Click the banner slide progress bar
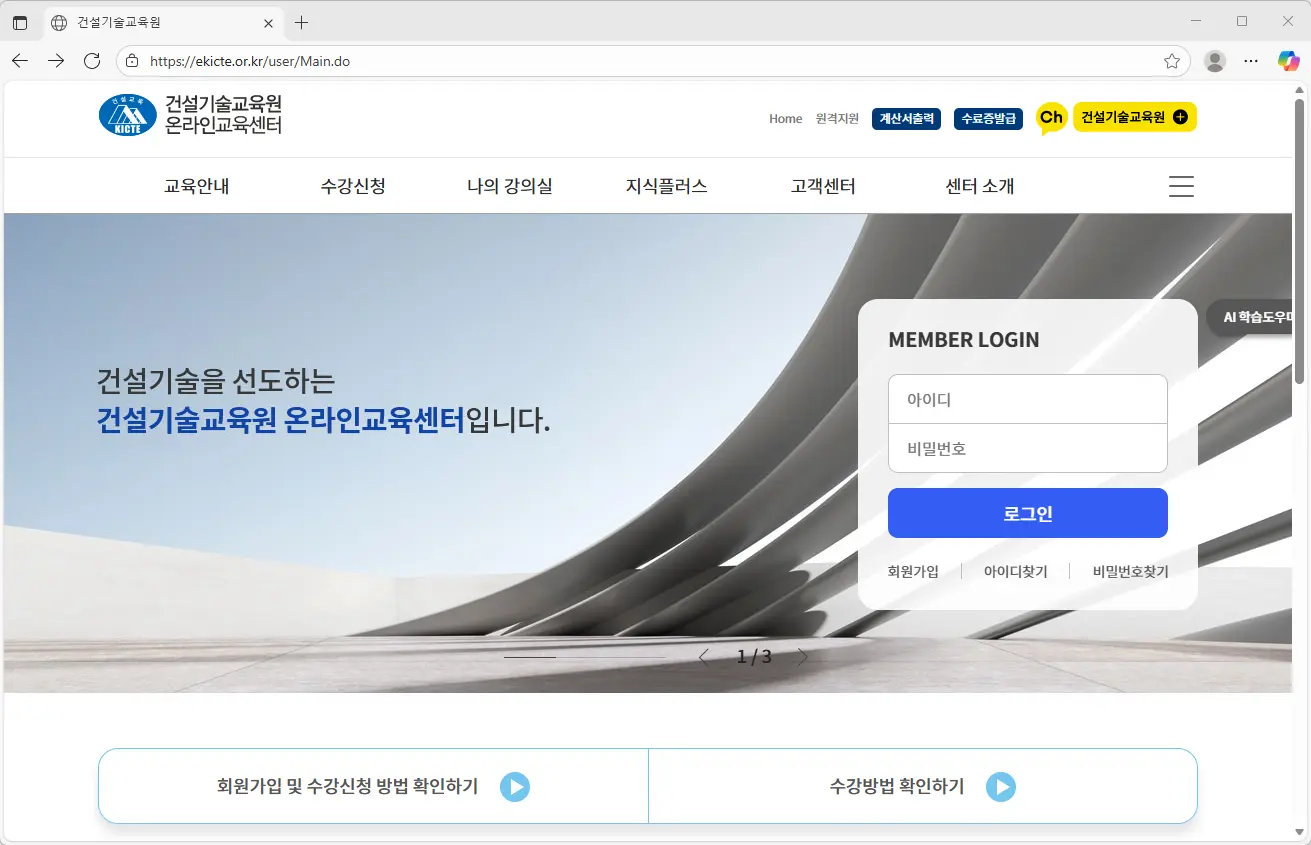This screenshot has width=1311, height=845. click(x=531, y=656)
